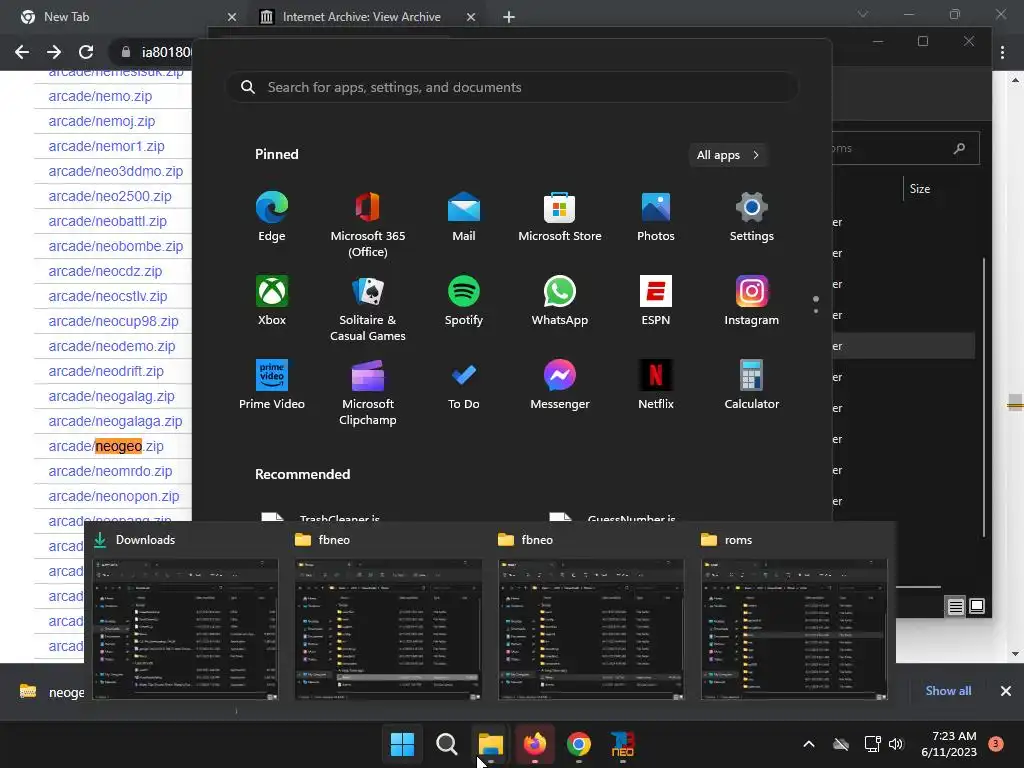This screenshot has width=1024, height=768.
Task: Launch the Mail app
Action: pos(464,217)
